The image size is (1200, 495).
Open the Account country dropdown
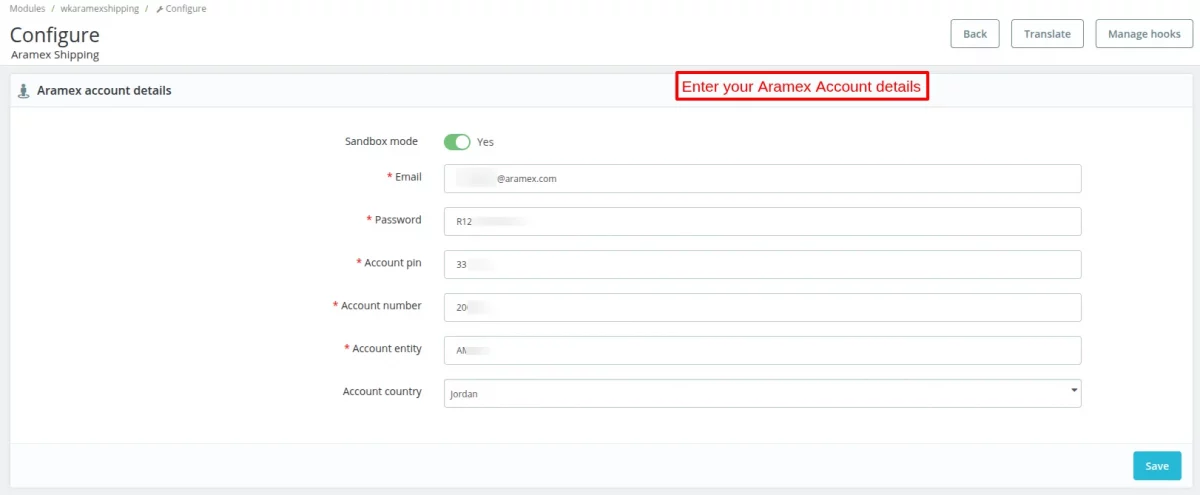762,393
